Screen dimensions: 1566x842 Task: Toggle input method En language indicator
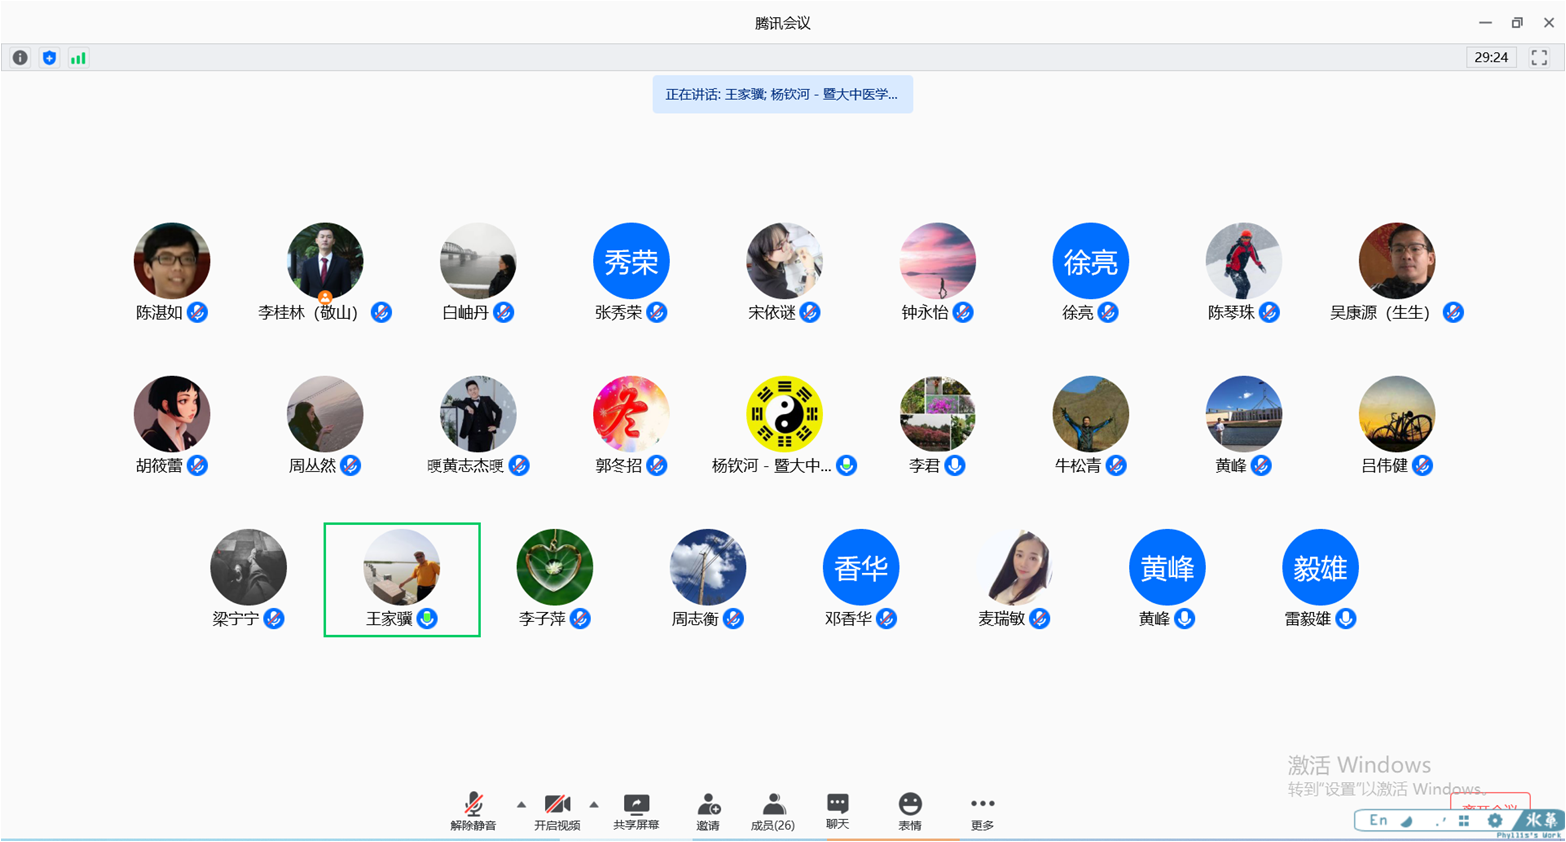coord(1378,821)
